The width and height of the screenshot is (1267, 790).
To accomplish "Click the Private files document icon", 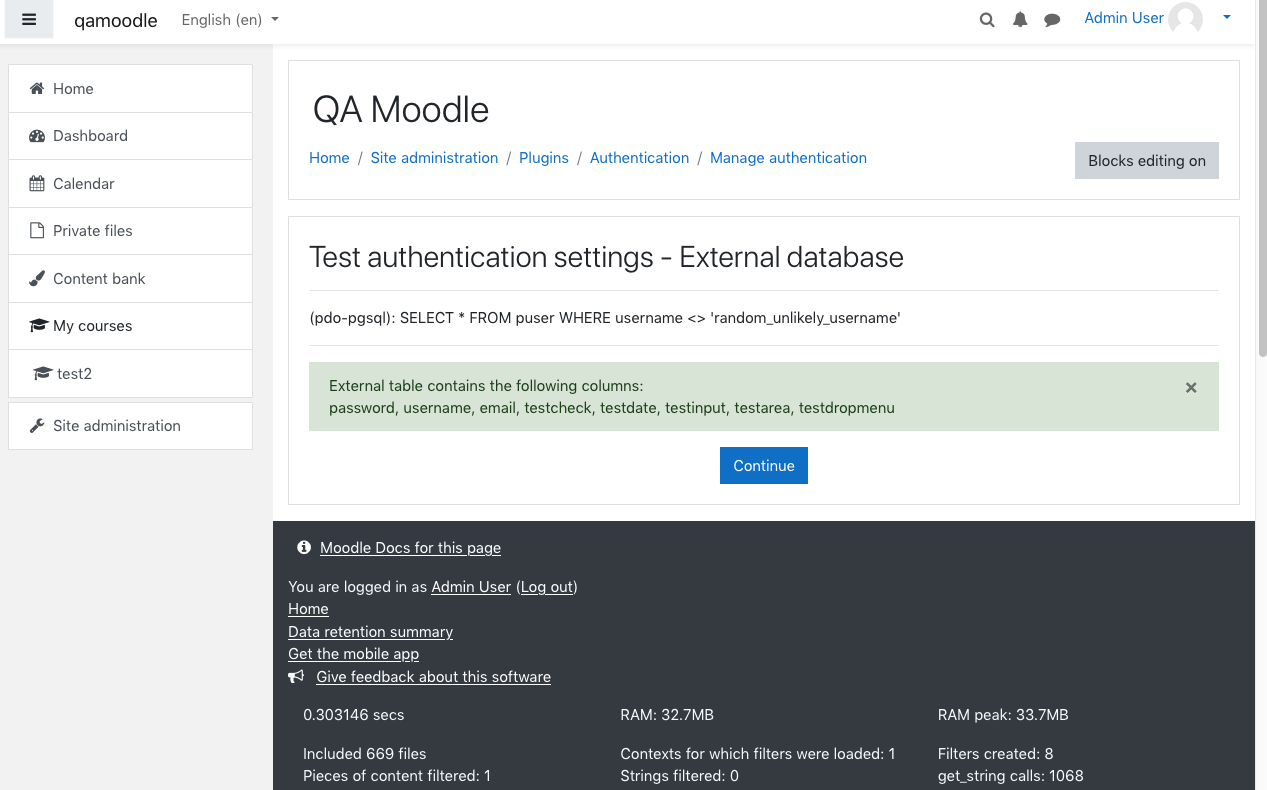I will click(x=37, y=231).
